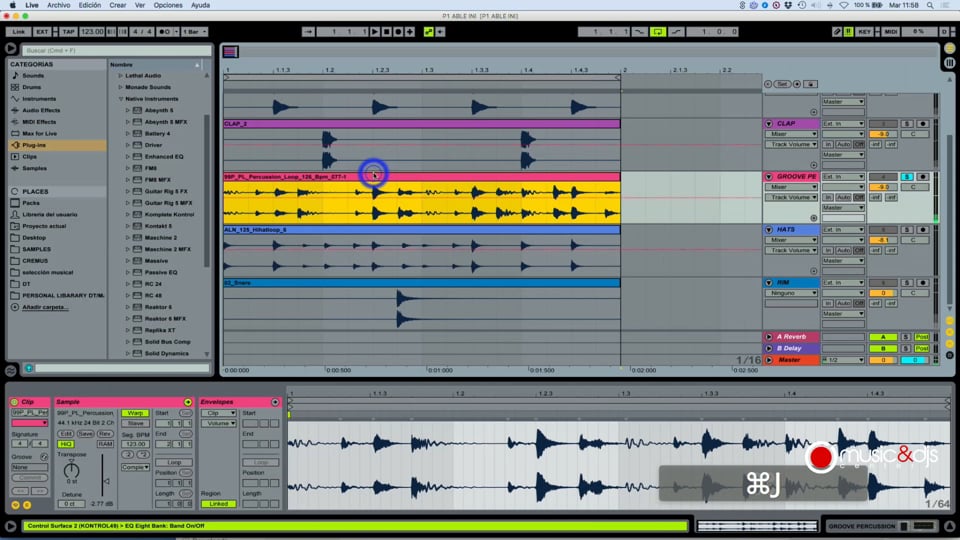
Task: Toggle the metronome button
Action: pyautogui.click(x=164, y=32)
